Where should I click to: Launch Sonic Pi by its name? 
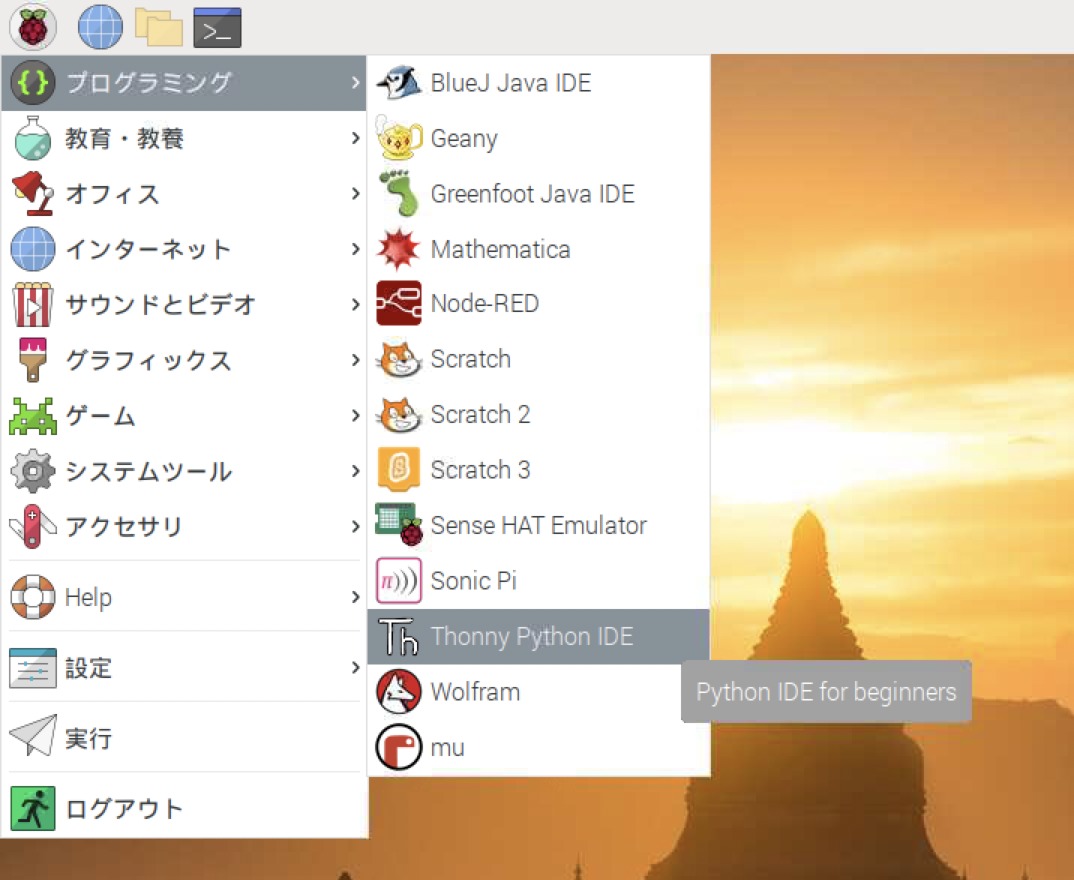473,581
